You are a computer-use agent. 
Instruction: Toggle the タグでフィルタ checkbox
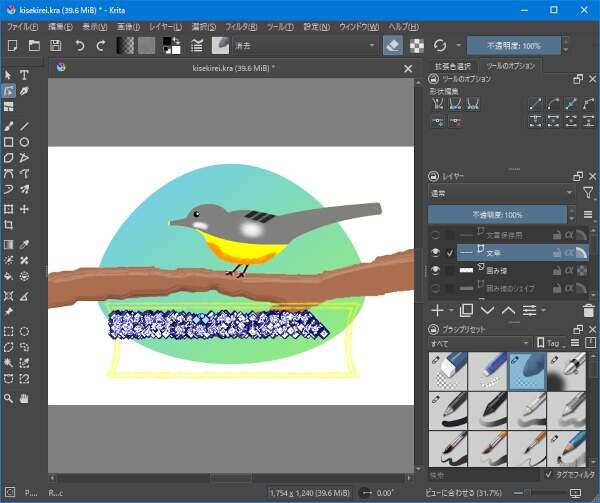click(548, 474)
